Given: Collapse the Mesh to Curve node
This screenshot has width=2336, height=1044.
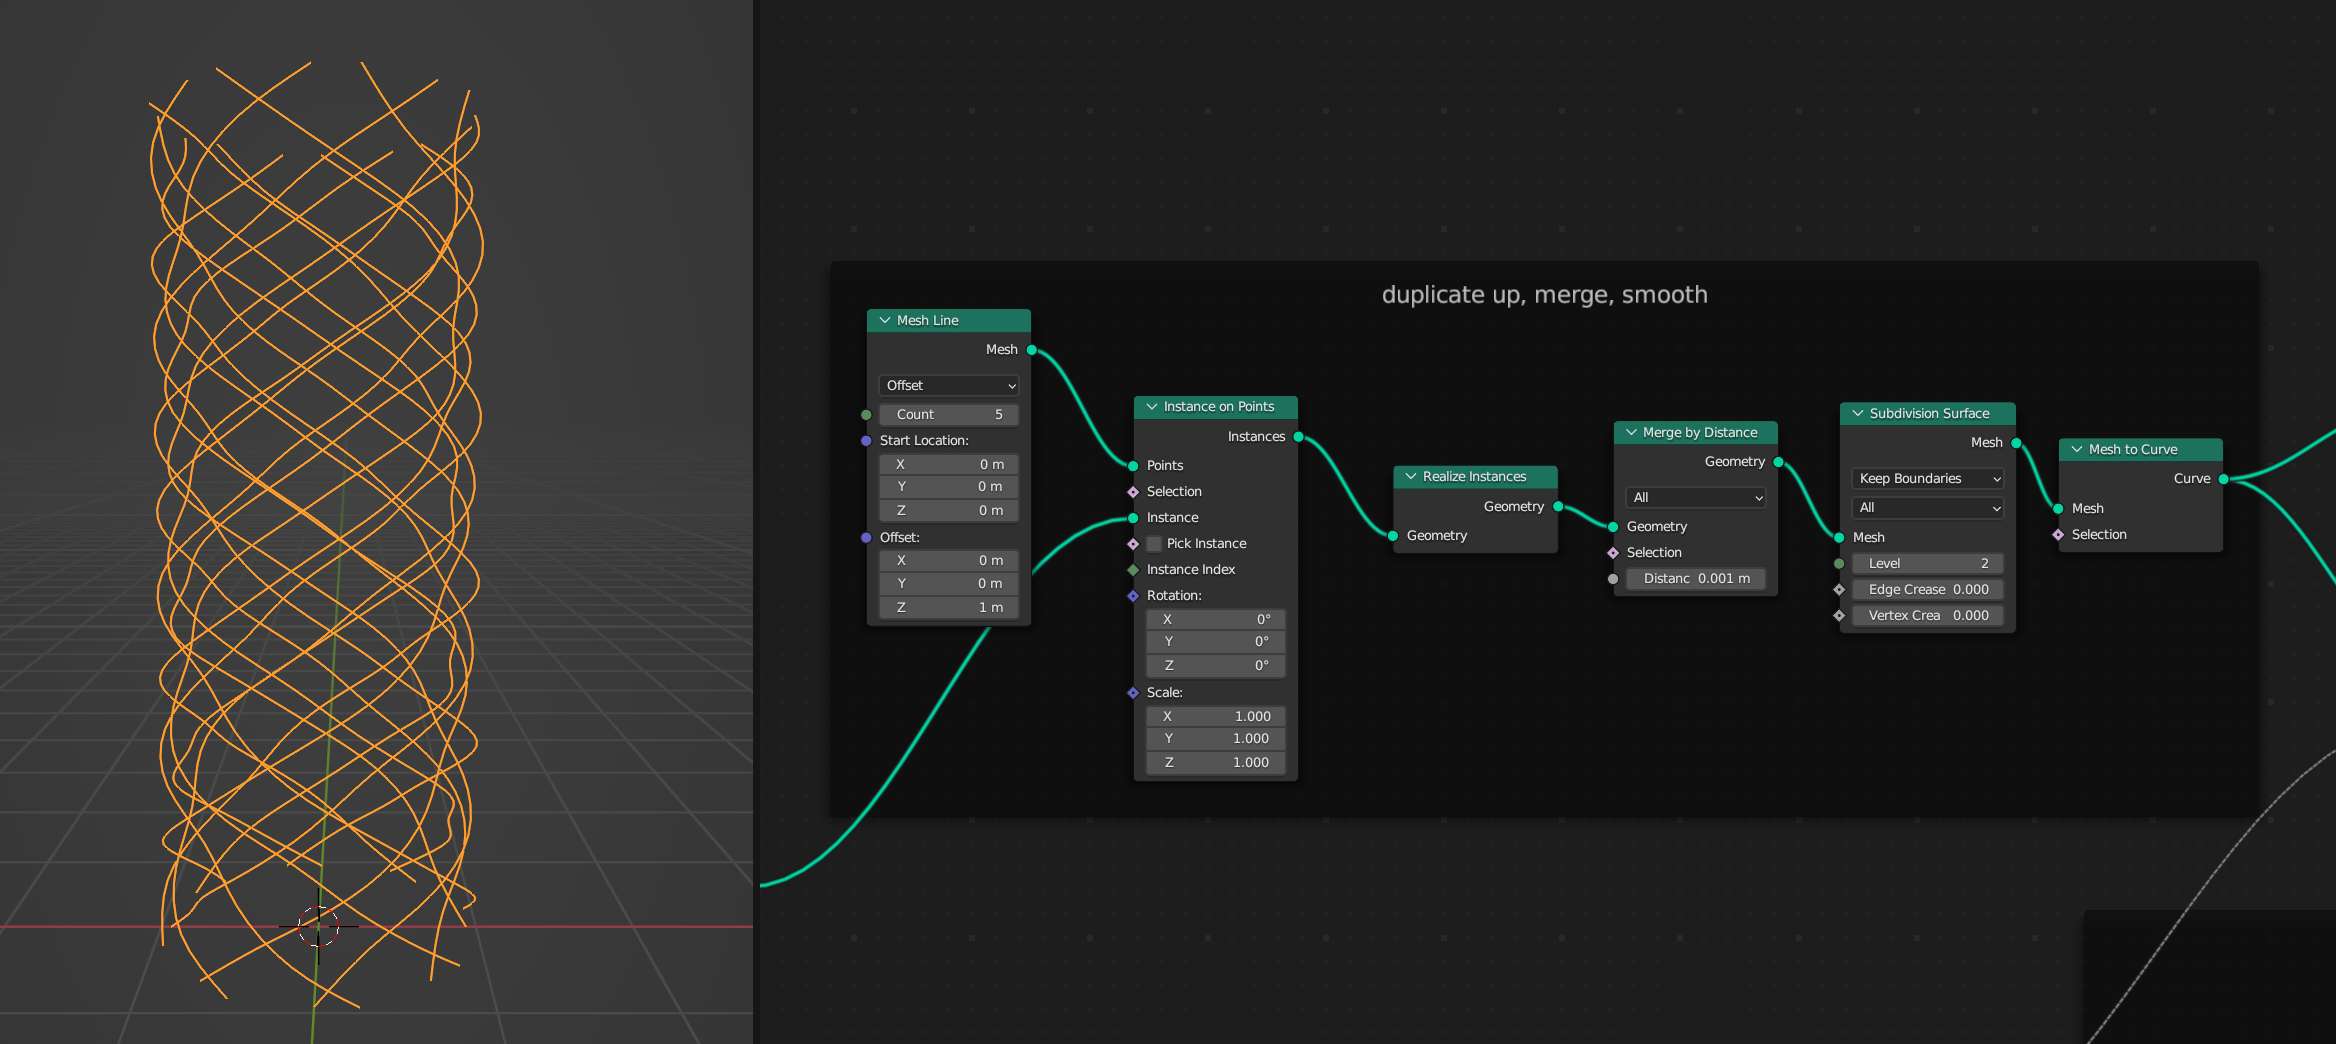Looking at the screenshot, I should click(x=2077, y=450).
